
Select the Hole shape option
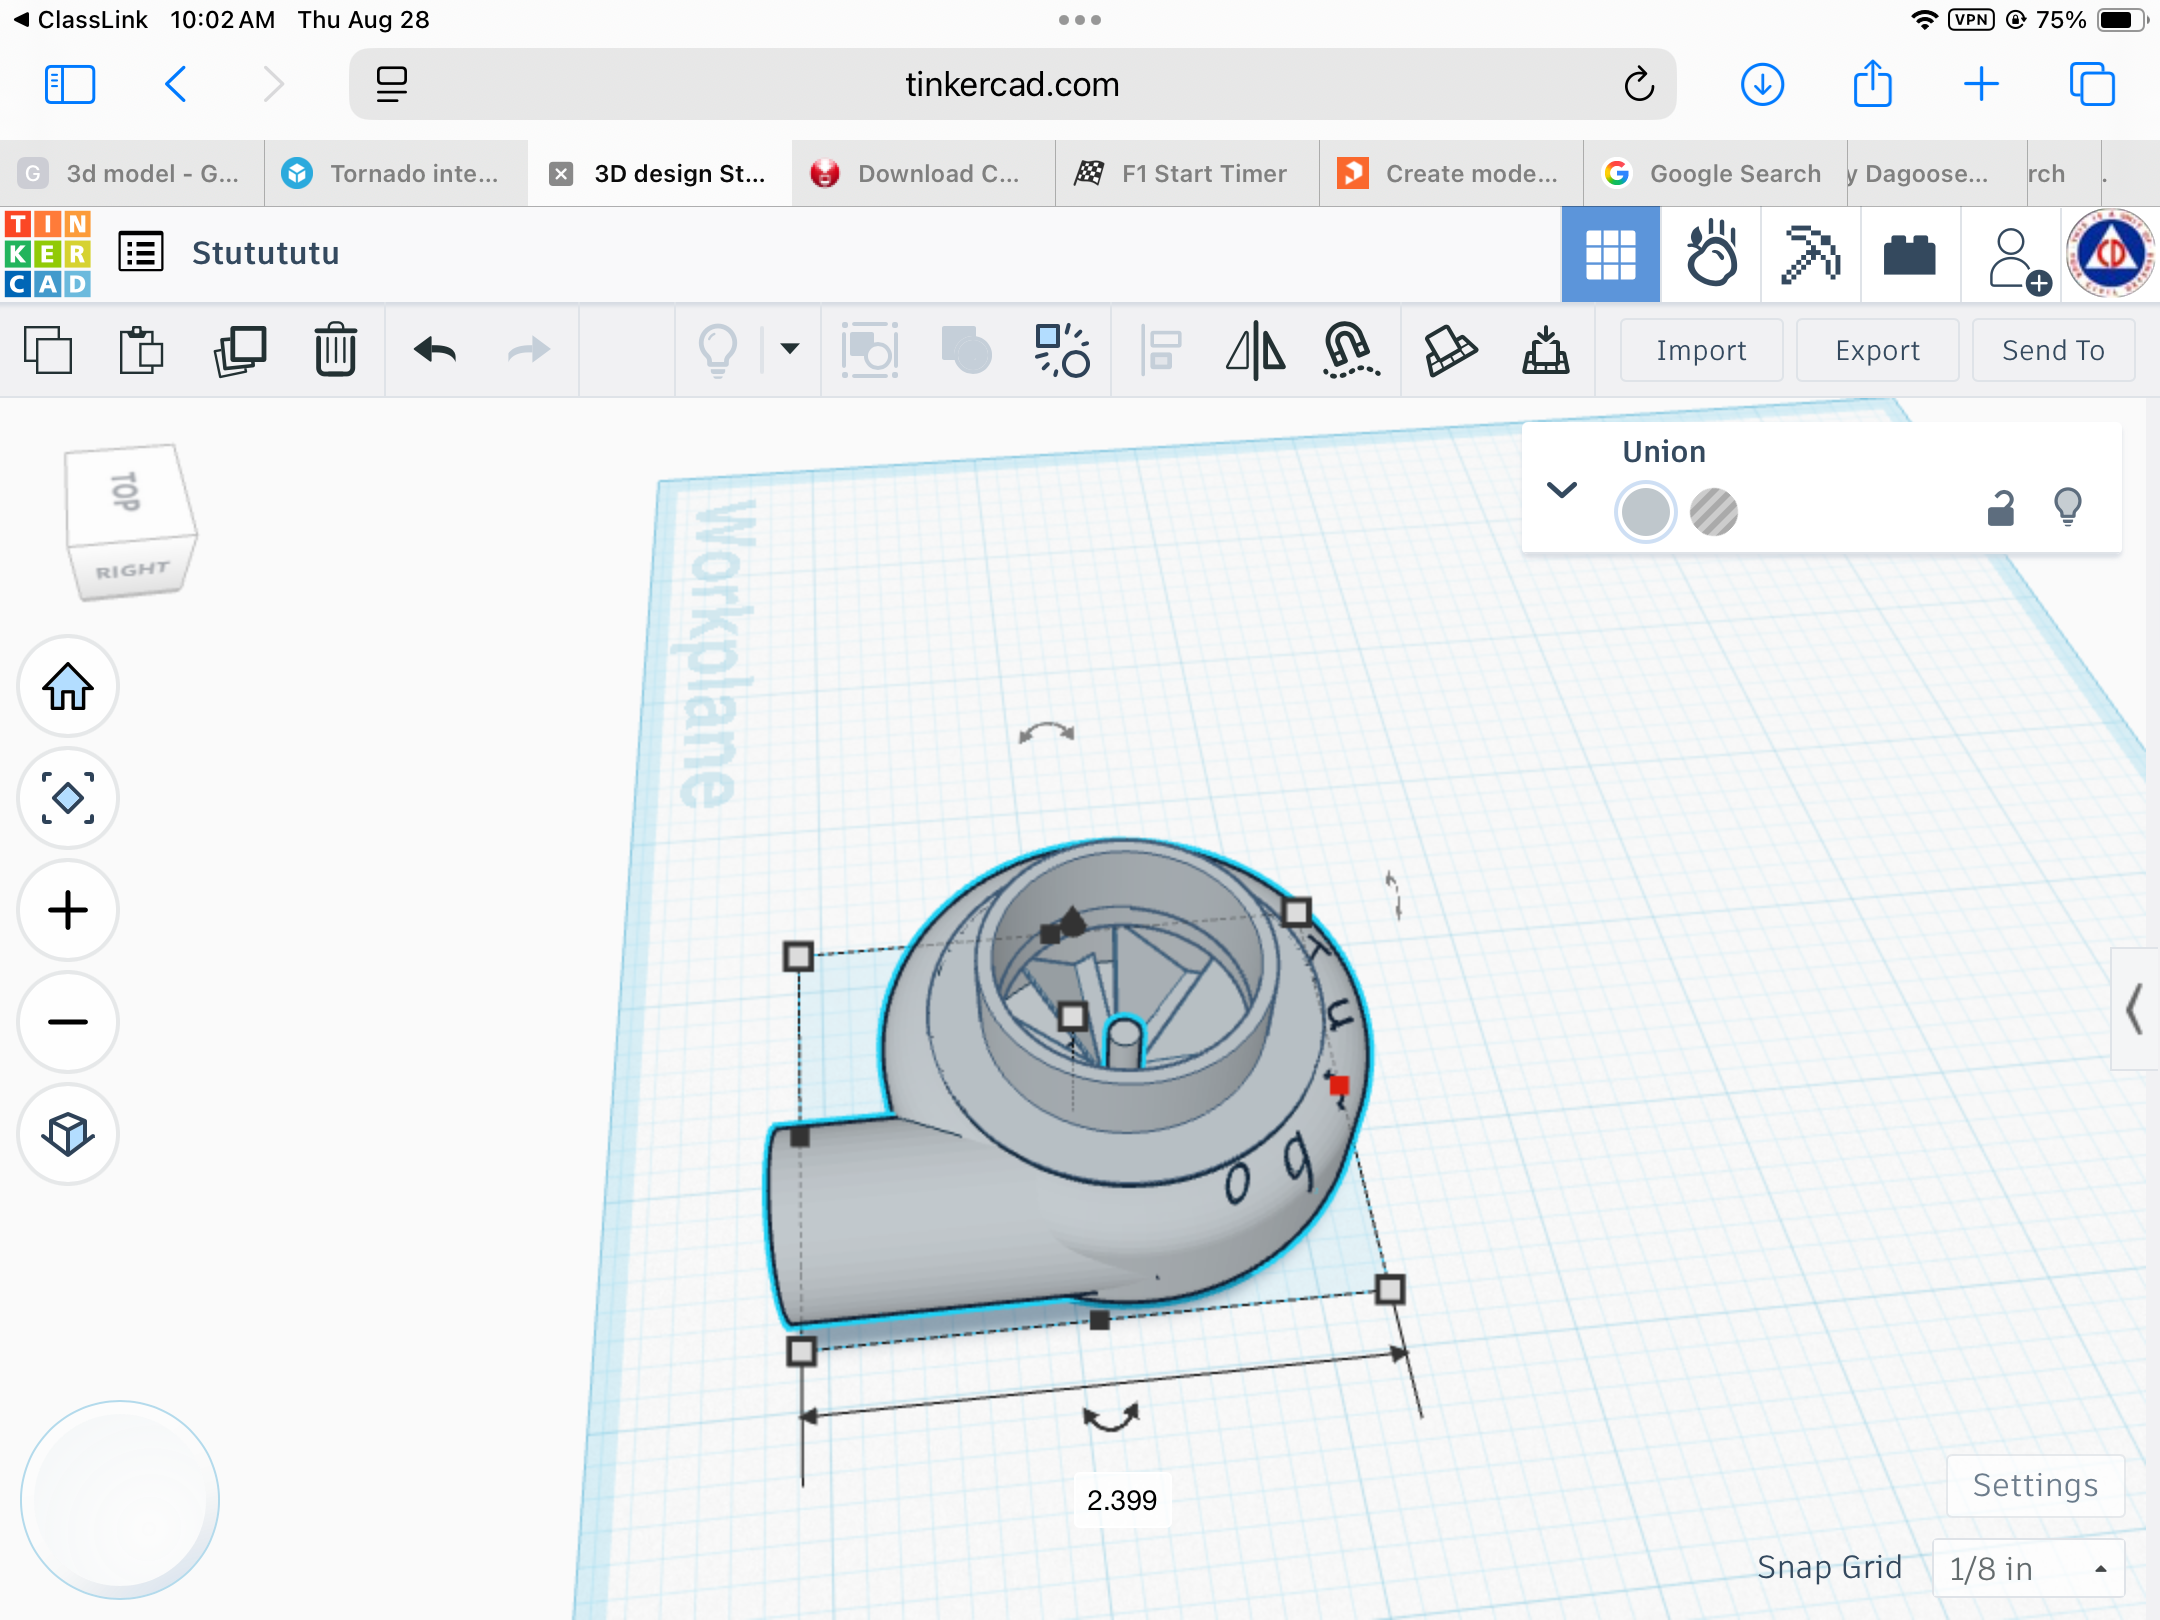(x=1713, y=512)
